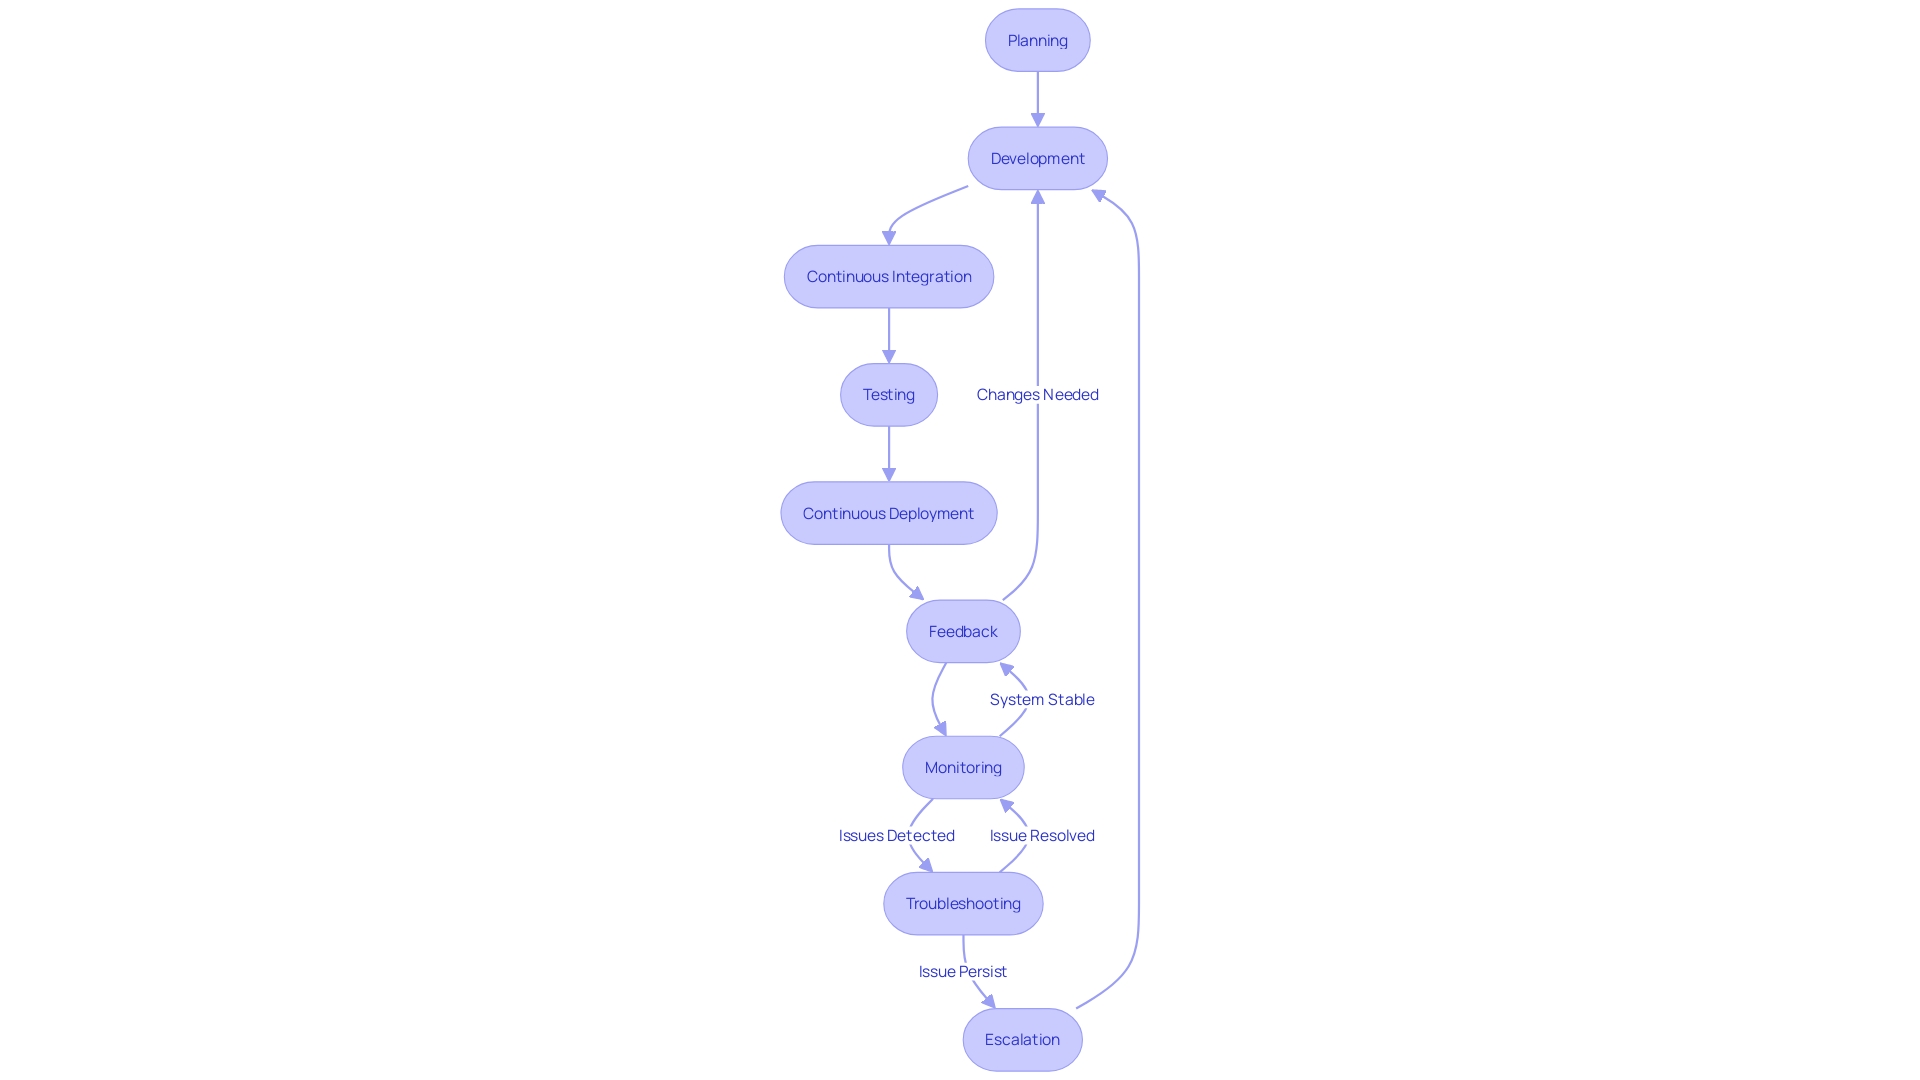This screenshot has height=1080, width=1920.
Task: Click the Planning node
Action: click(1036, 40)
